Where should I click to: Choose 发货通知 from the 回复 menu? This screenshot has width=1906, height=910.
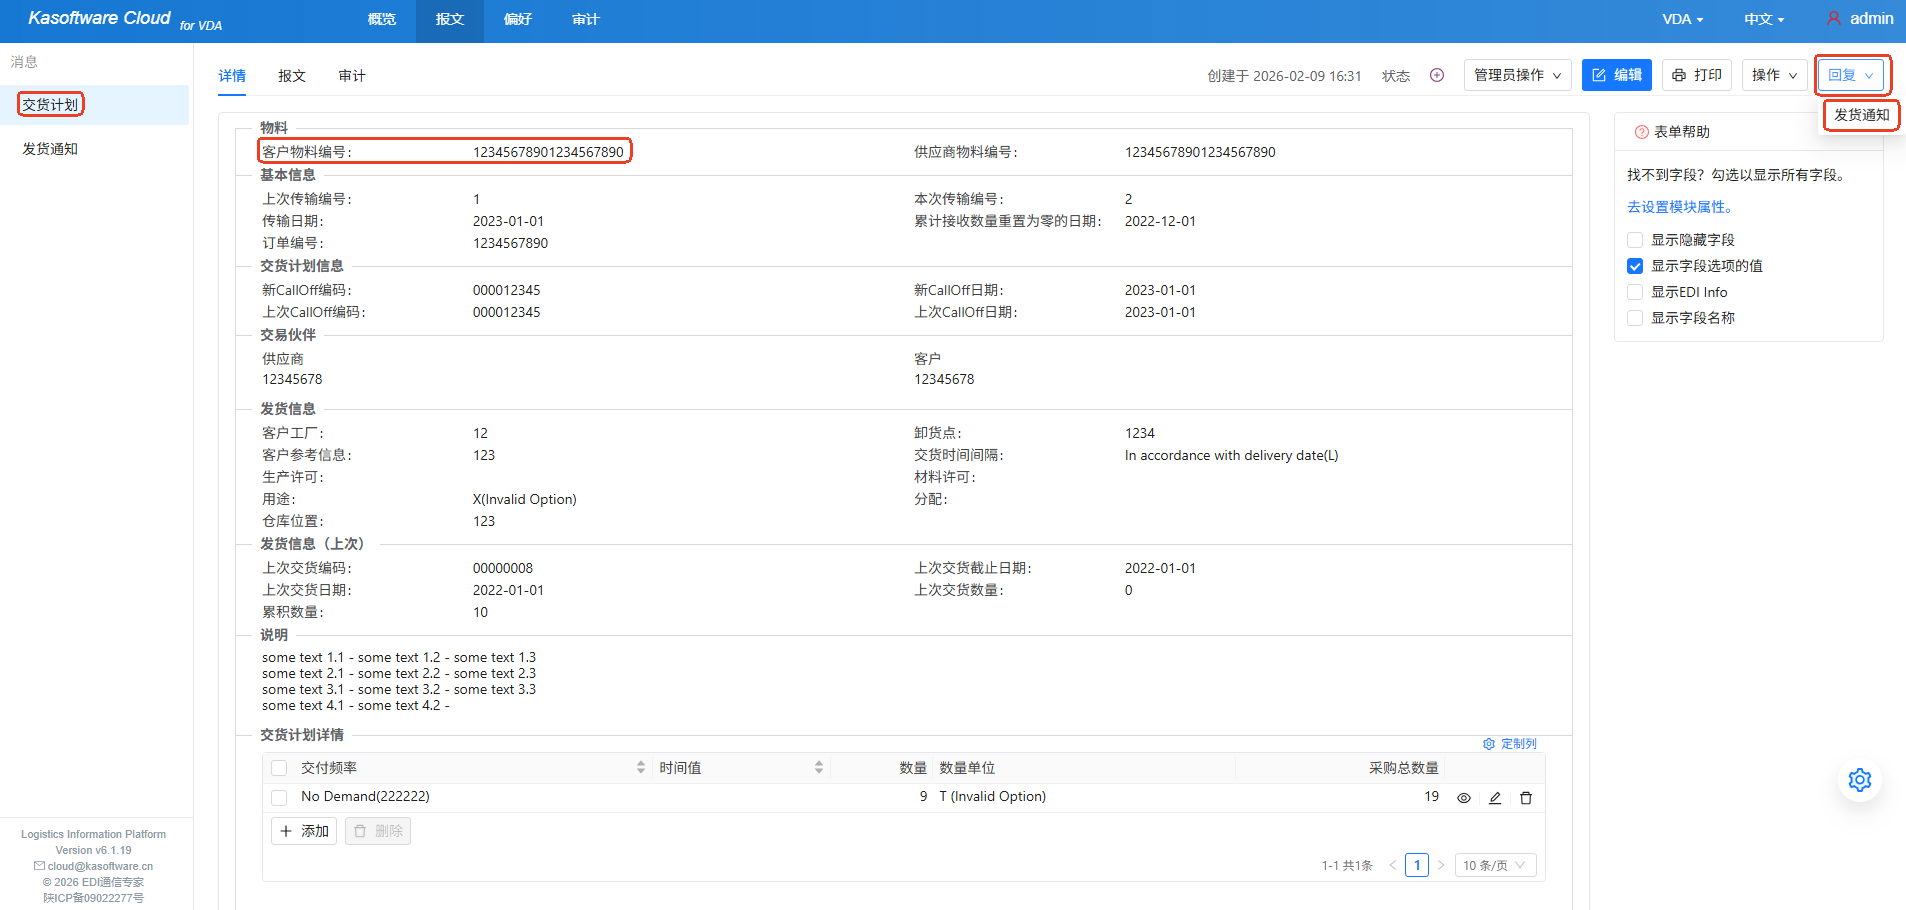[1861, 115]
